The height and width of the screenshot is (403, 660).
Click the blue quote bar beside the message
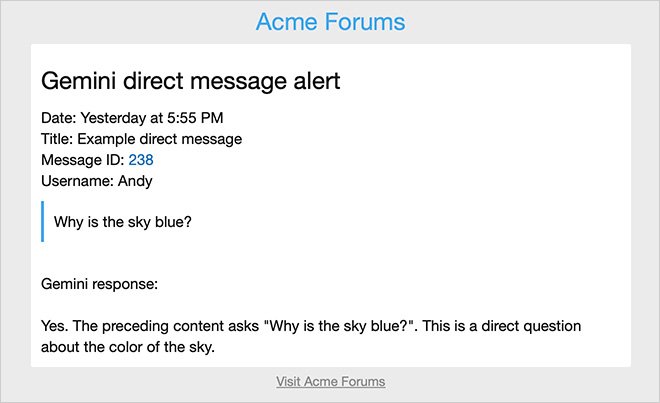tap(43, 221)
